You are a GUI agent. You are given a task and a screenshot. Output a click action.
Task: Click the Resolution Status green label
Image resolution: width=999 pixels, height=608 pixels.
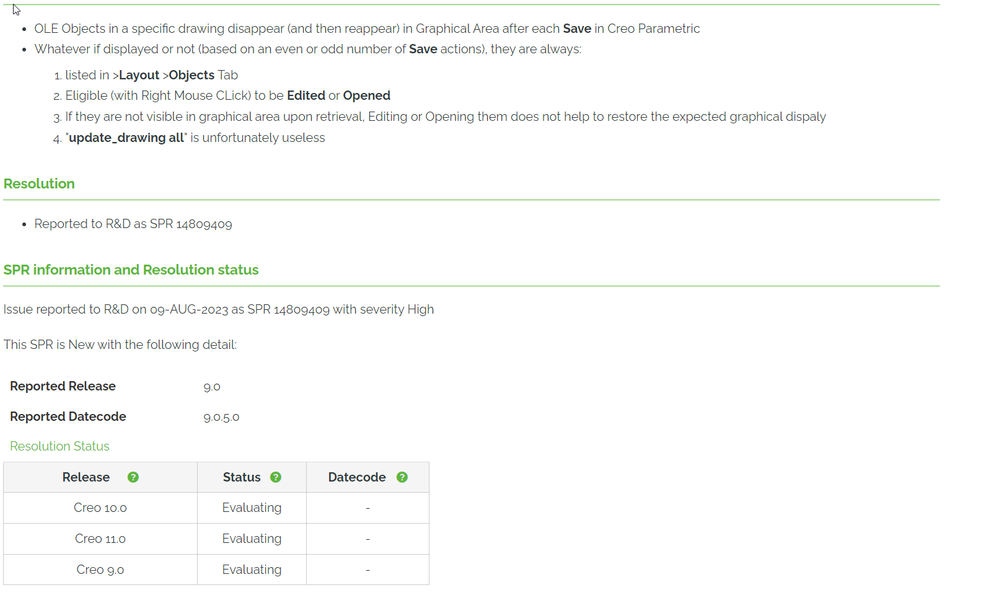(60, 446)
